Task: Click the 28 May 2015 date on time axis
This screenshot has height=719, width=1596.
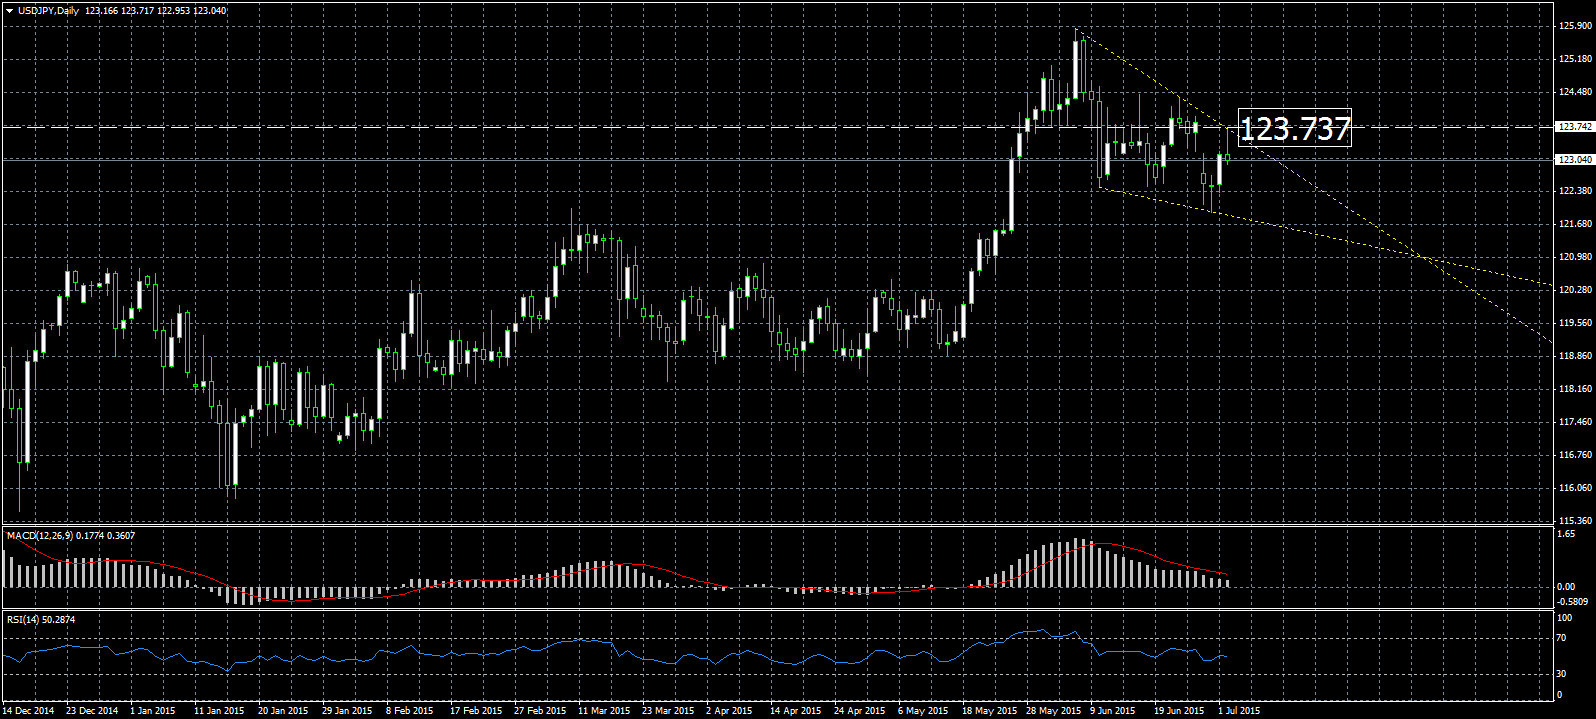Action: pos(1052,711)
